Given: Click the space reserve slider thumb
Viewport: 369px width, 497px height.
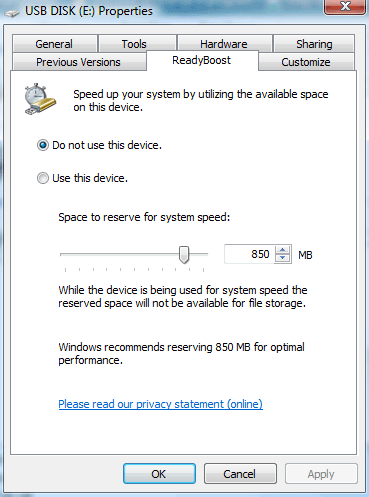Looking at the screenshot, I should pos(184,255).
